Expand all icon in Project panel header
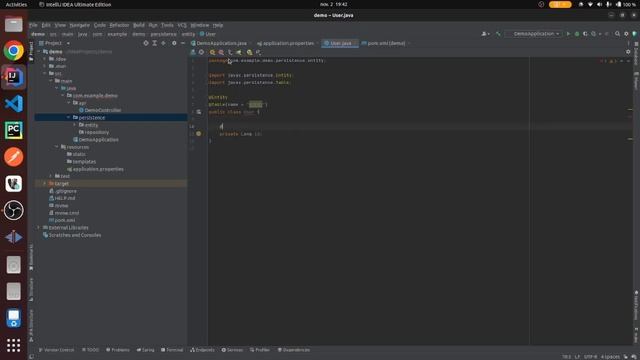 tap(155, 43)
